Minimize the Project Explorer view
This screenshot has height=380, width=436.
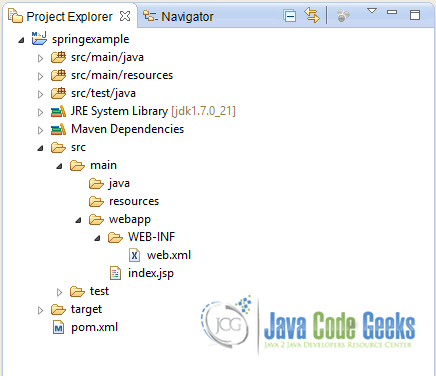pyautogui.click(x=392, y=12)
